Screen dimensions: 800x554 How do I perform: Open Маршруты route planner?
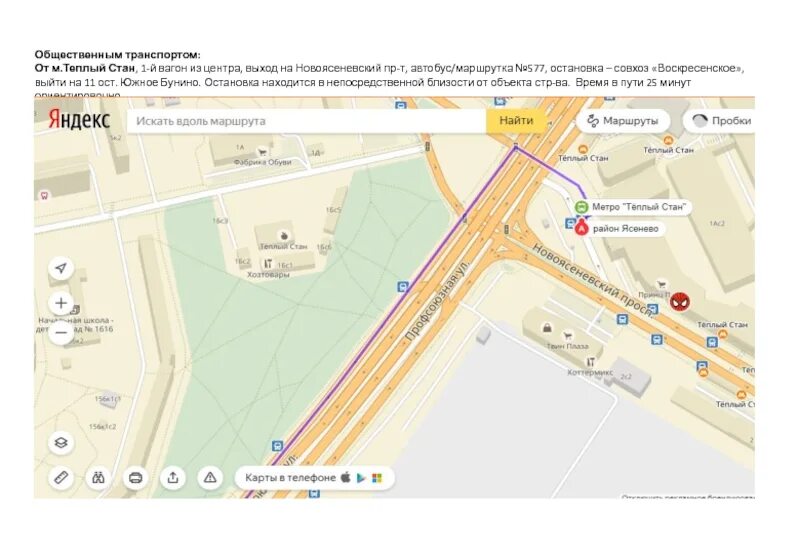[622, 121]
